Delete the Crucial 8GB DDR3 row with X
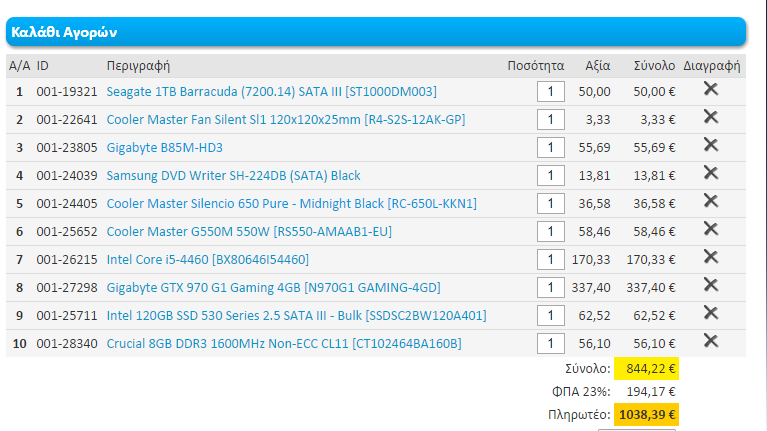 (711, 341)
